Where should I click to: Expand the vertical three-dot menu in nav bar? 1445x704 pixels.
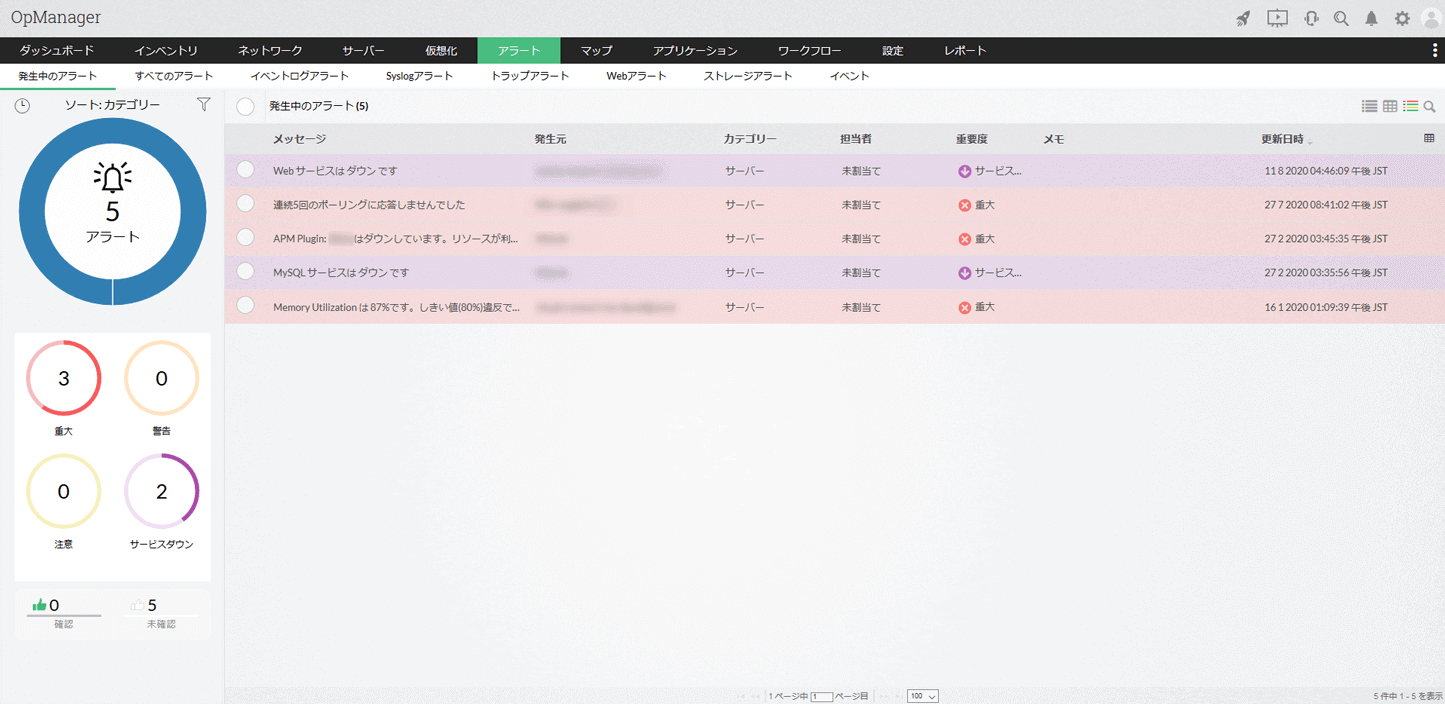pos(1435,50)
